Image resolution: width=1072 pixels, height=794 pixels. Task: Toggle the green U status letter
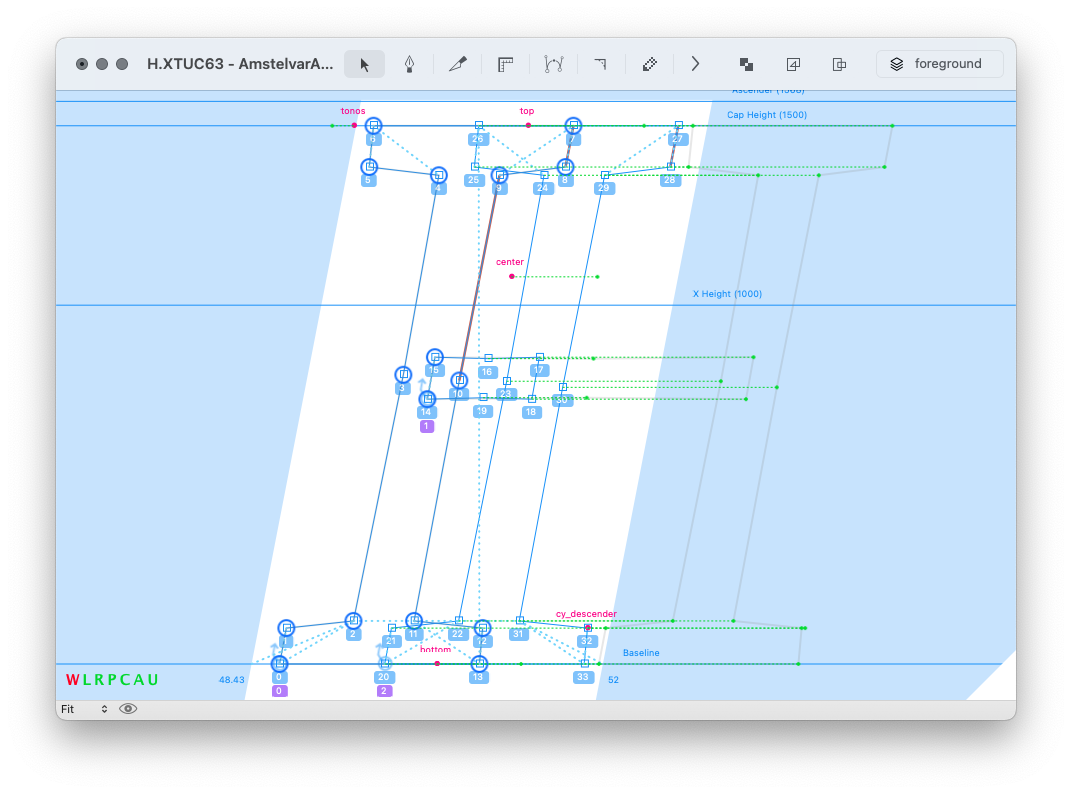153,680
